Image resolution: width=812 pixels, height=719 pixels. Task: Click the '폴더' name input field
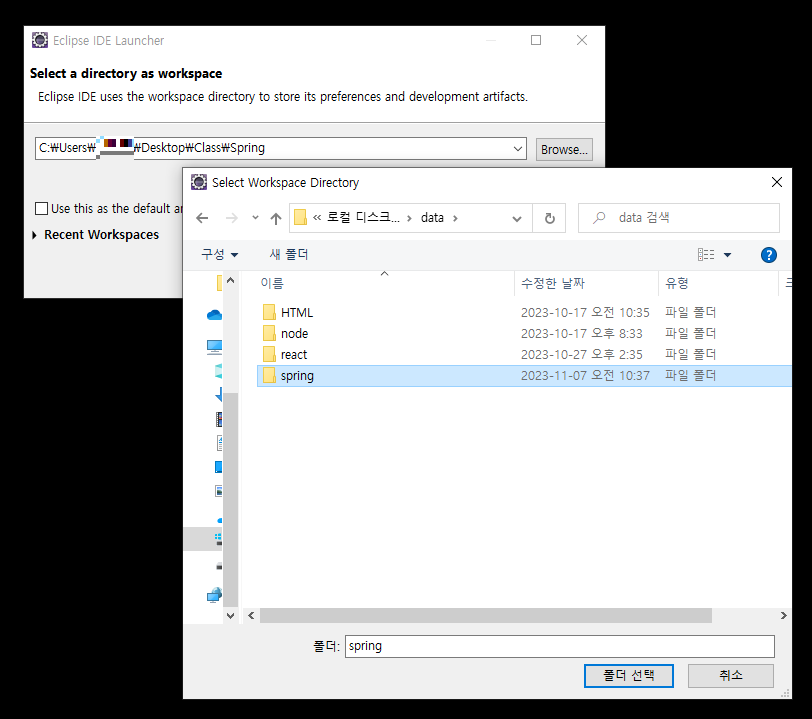click(560, 646)
